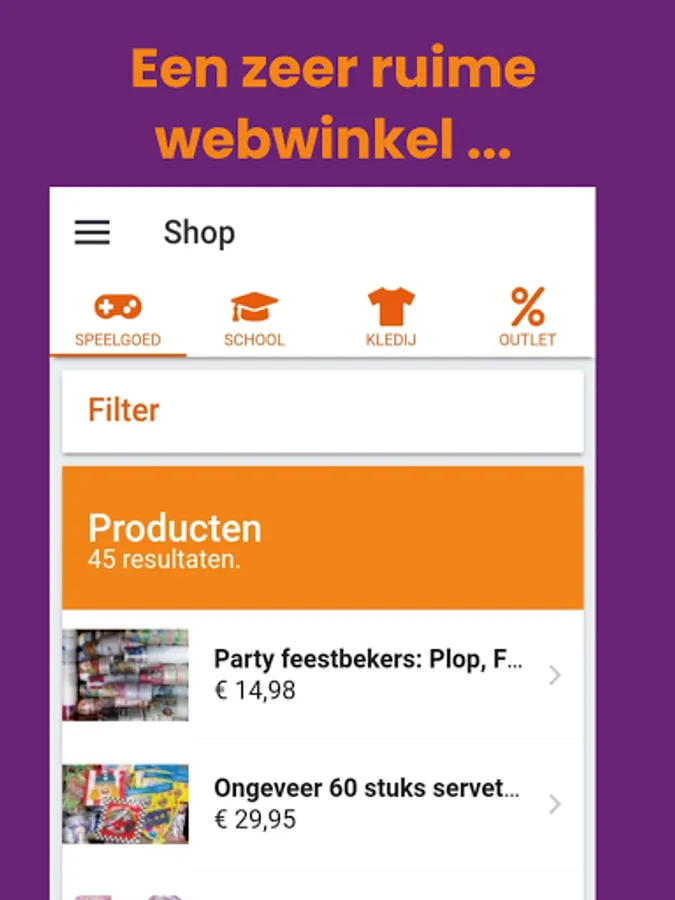The width and height of the screenshot is (675, 900).
Task: Open the hamburger navigation menu
Action: click(x=92, y=232)
